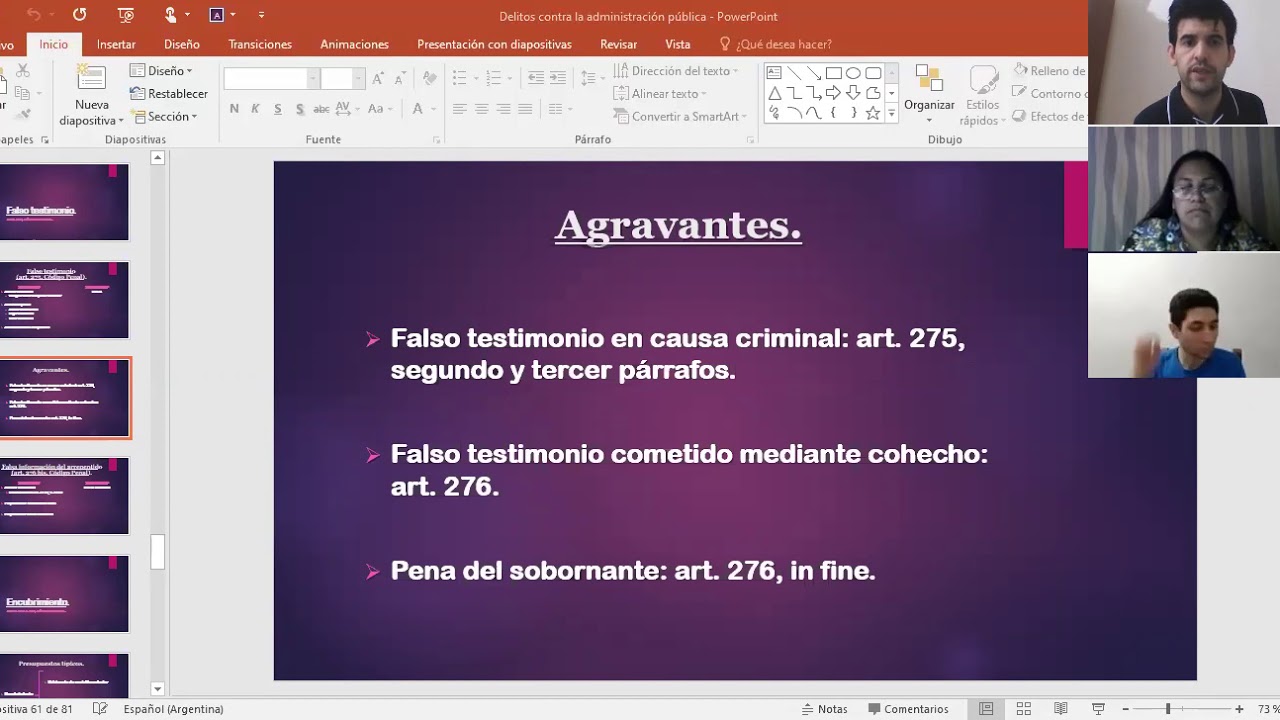Open the slide Diseño layout dropdown
The width and height of the screenshot is (1280, 720).
point(161,71)
